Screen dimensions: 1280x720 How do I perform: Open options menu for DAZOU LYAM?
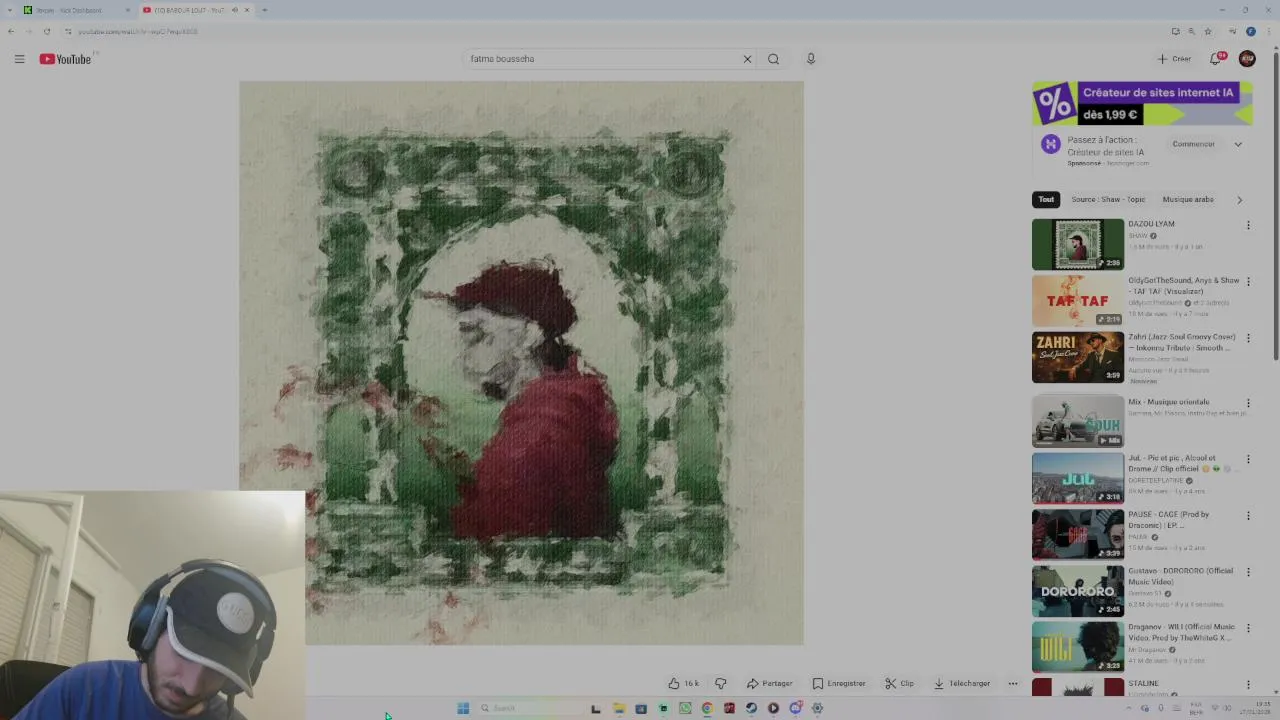click(x=1248, y=225)
